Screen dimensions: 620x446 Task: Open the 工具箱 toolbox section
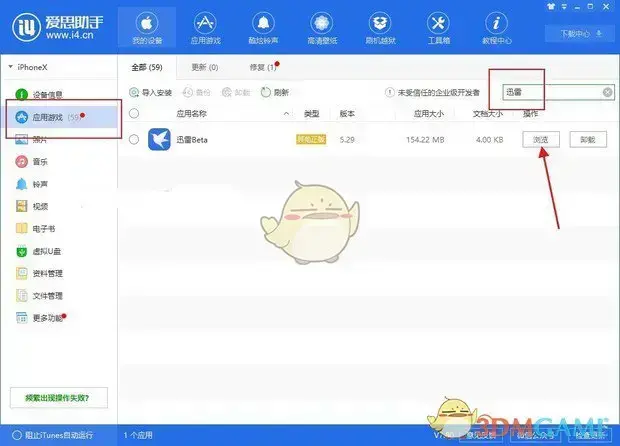click(438, 28)
